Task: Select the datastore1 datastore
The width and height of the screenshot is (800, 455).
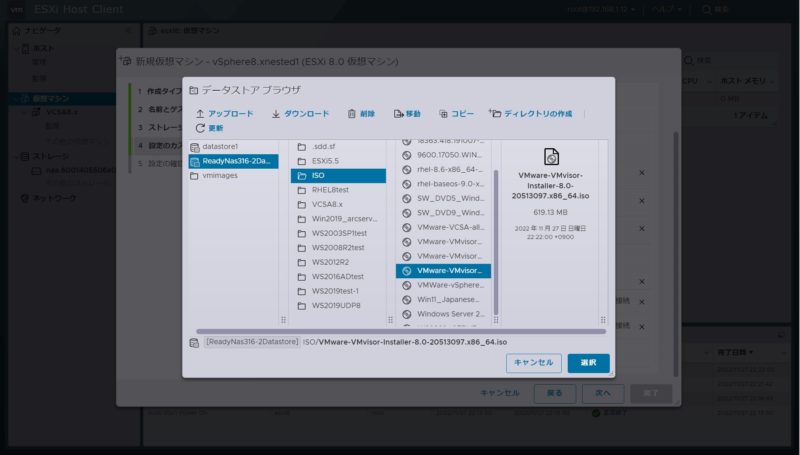Action: click(233, 146)
